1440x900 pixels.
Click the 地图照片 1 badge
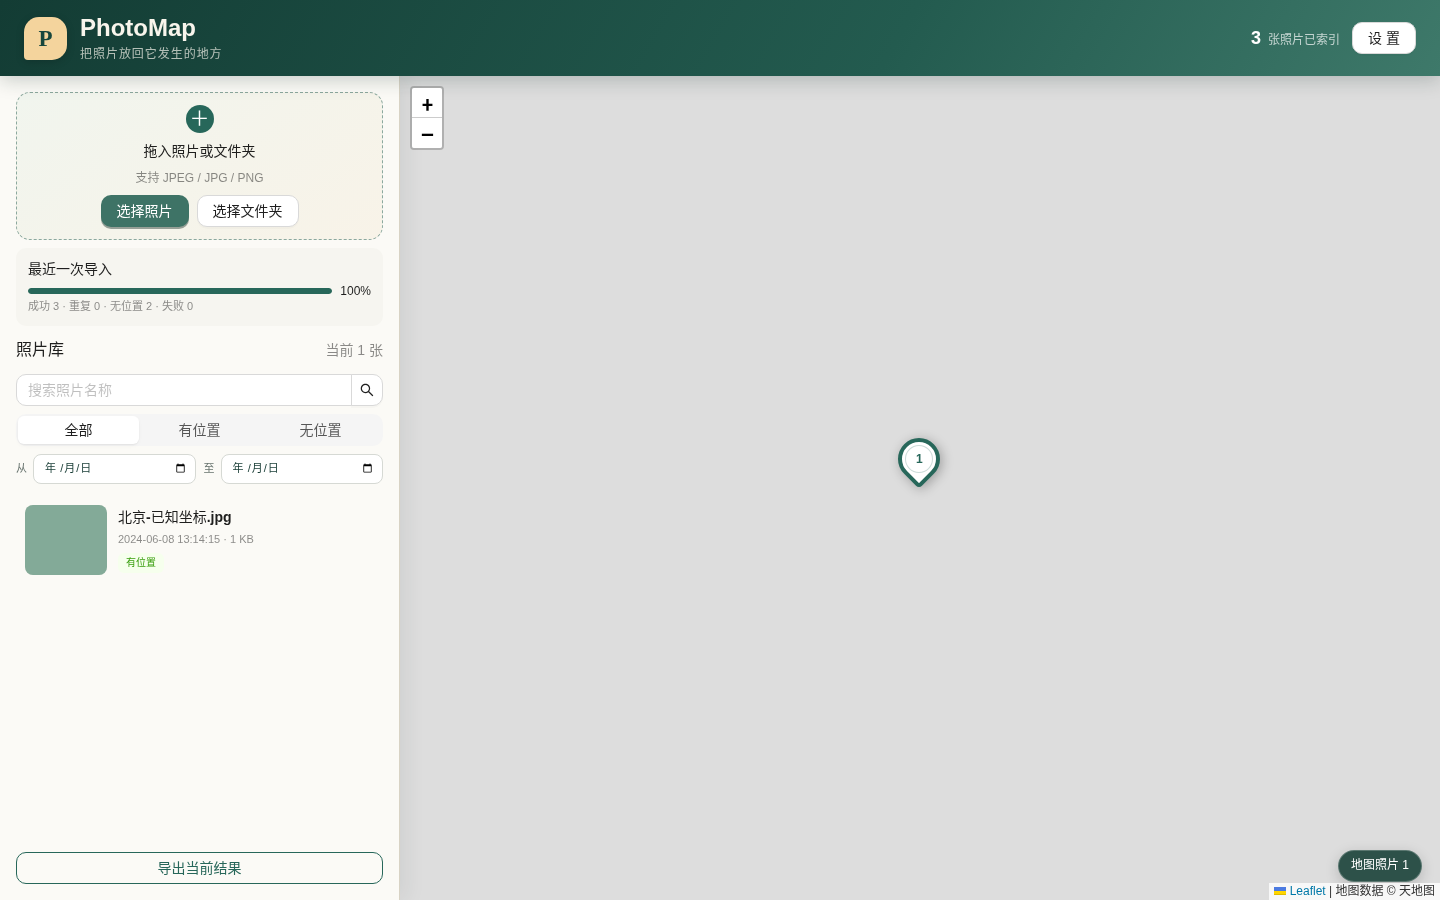(1380, 865)
